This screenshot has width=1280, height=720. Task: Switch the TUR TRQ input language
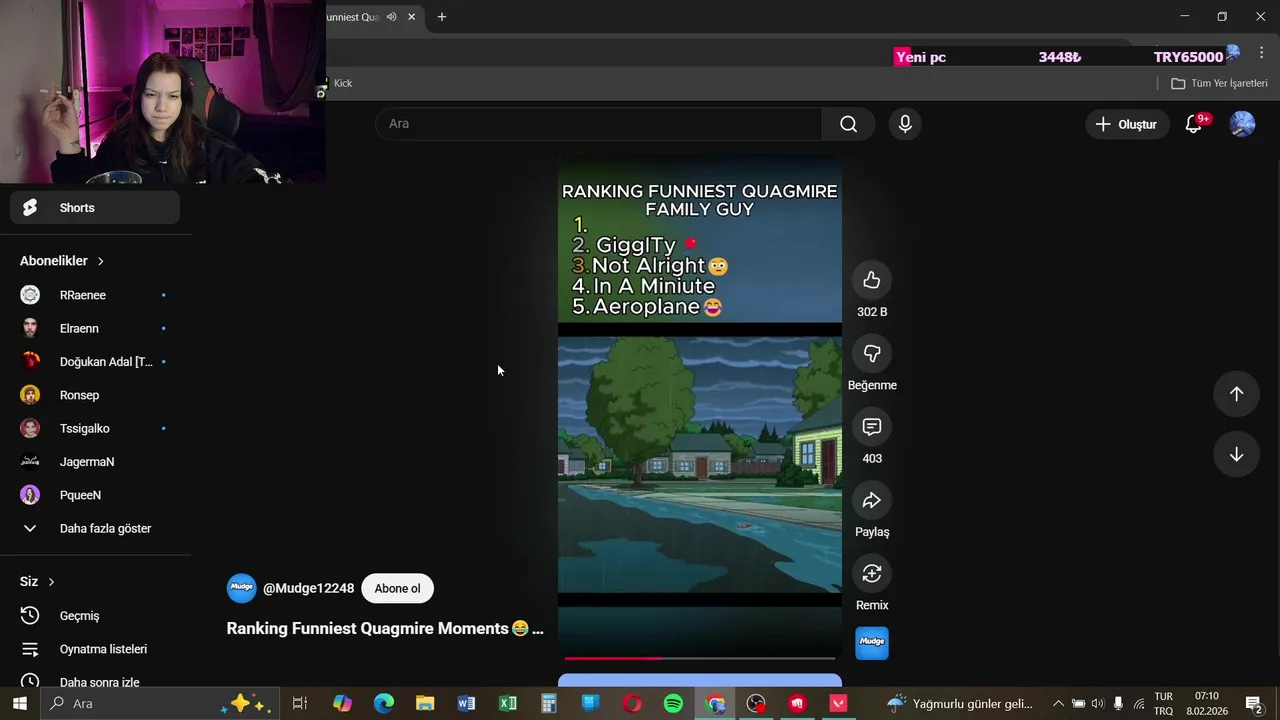point(1164,703)
